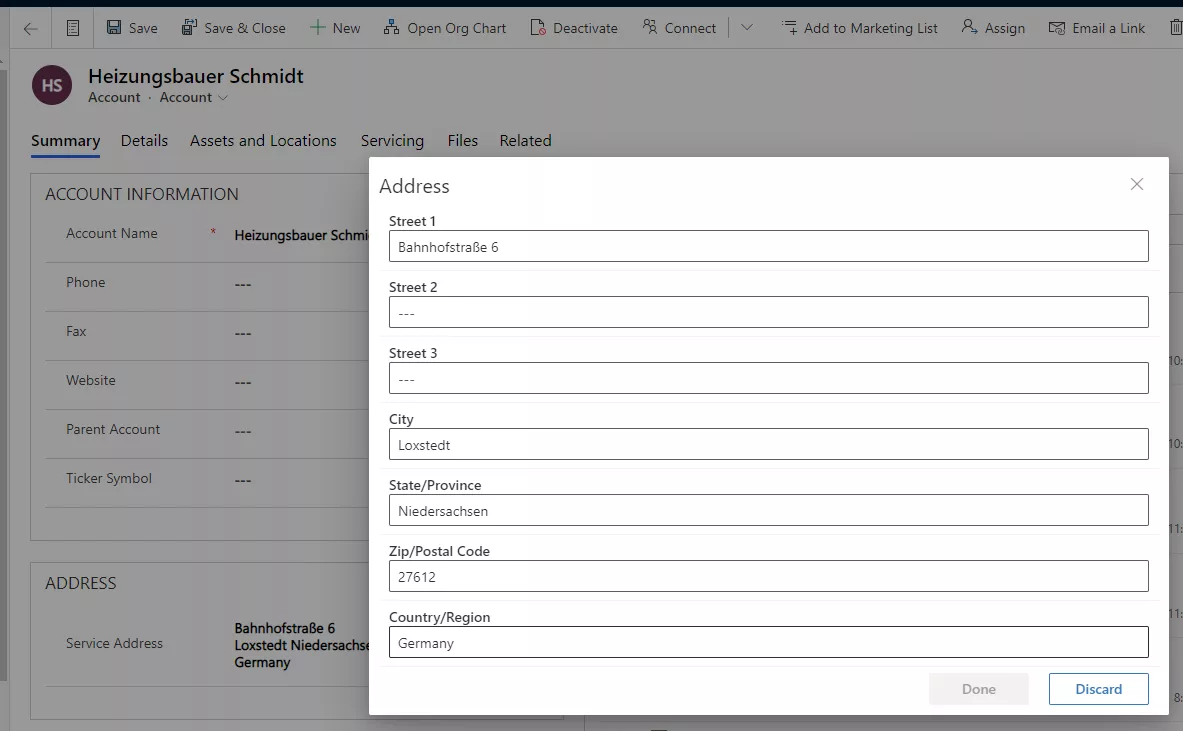Select the Zip/Postal Code field
This screenshot has height=731, width=1183.
[x=768, y=577]
